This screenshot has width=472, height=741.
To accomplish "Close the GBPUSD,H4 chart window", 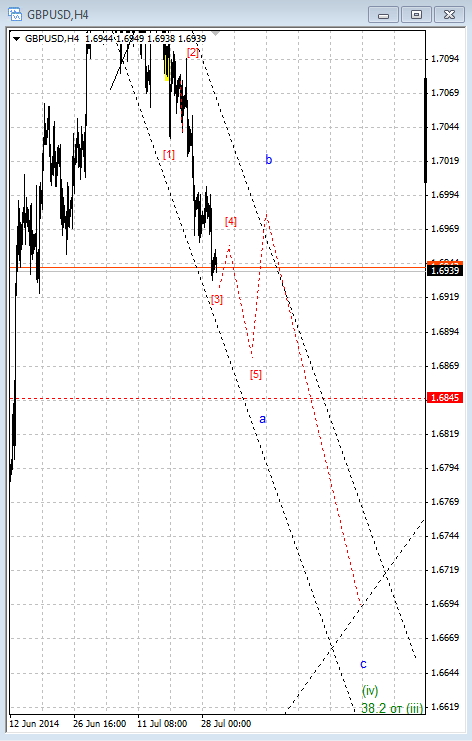I will click(449, 15).
